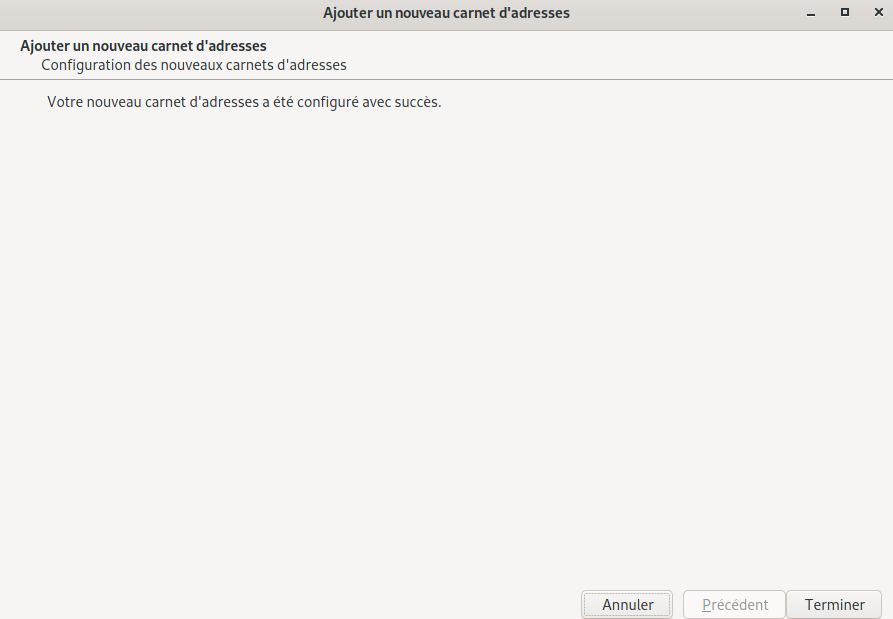The height and width of the screenshot is (619, 893).
Task: Select the subtitle about configuring address books
Action: coord(193,65)
